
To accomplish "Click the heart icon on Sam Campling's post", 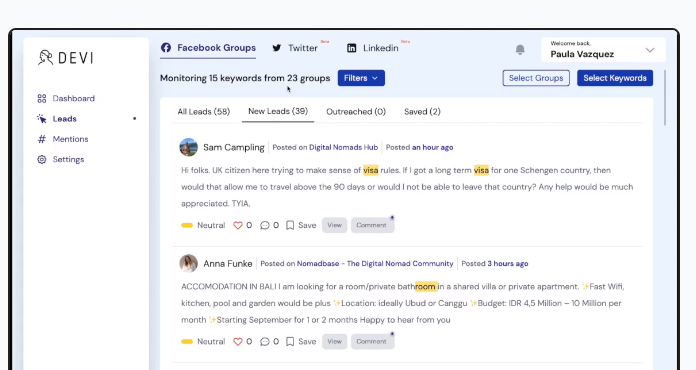I will pyautogui.click(x=238, y=225).
